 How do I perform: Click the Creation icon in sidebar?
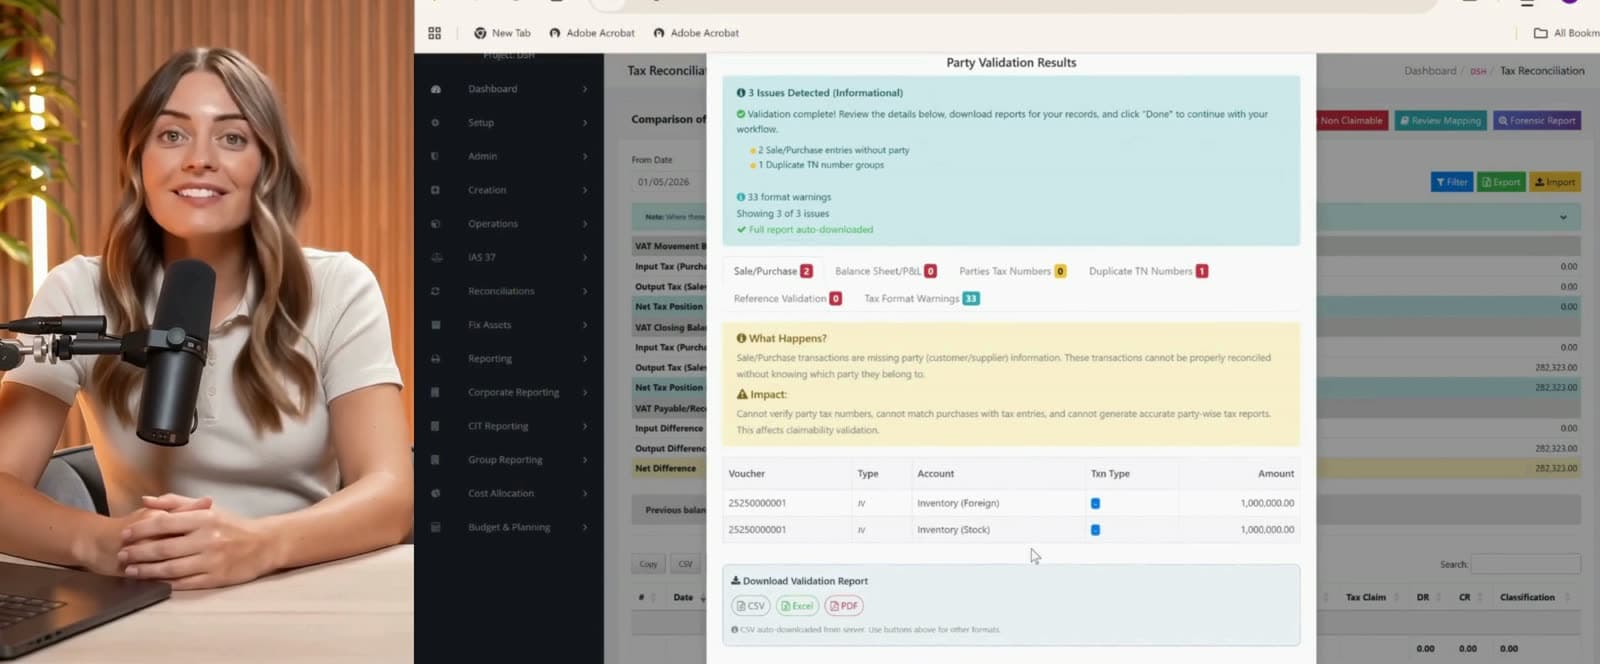(435, 190)
